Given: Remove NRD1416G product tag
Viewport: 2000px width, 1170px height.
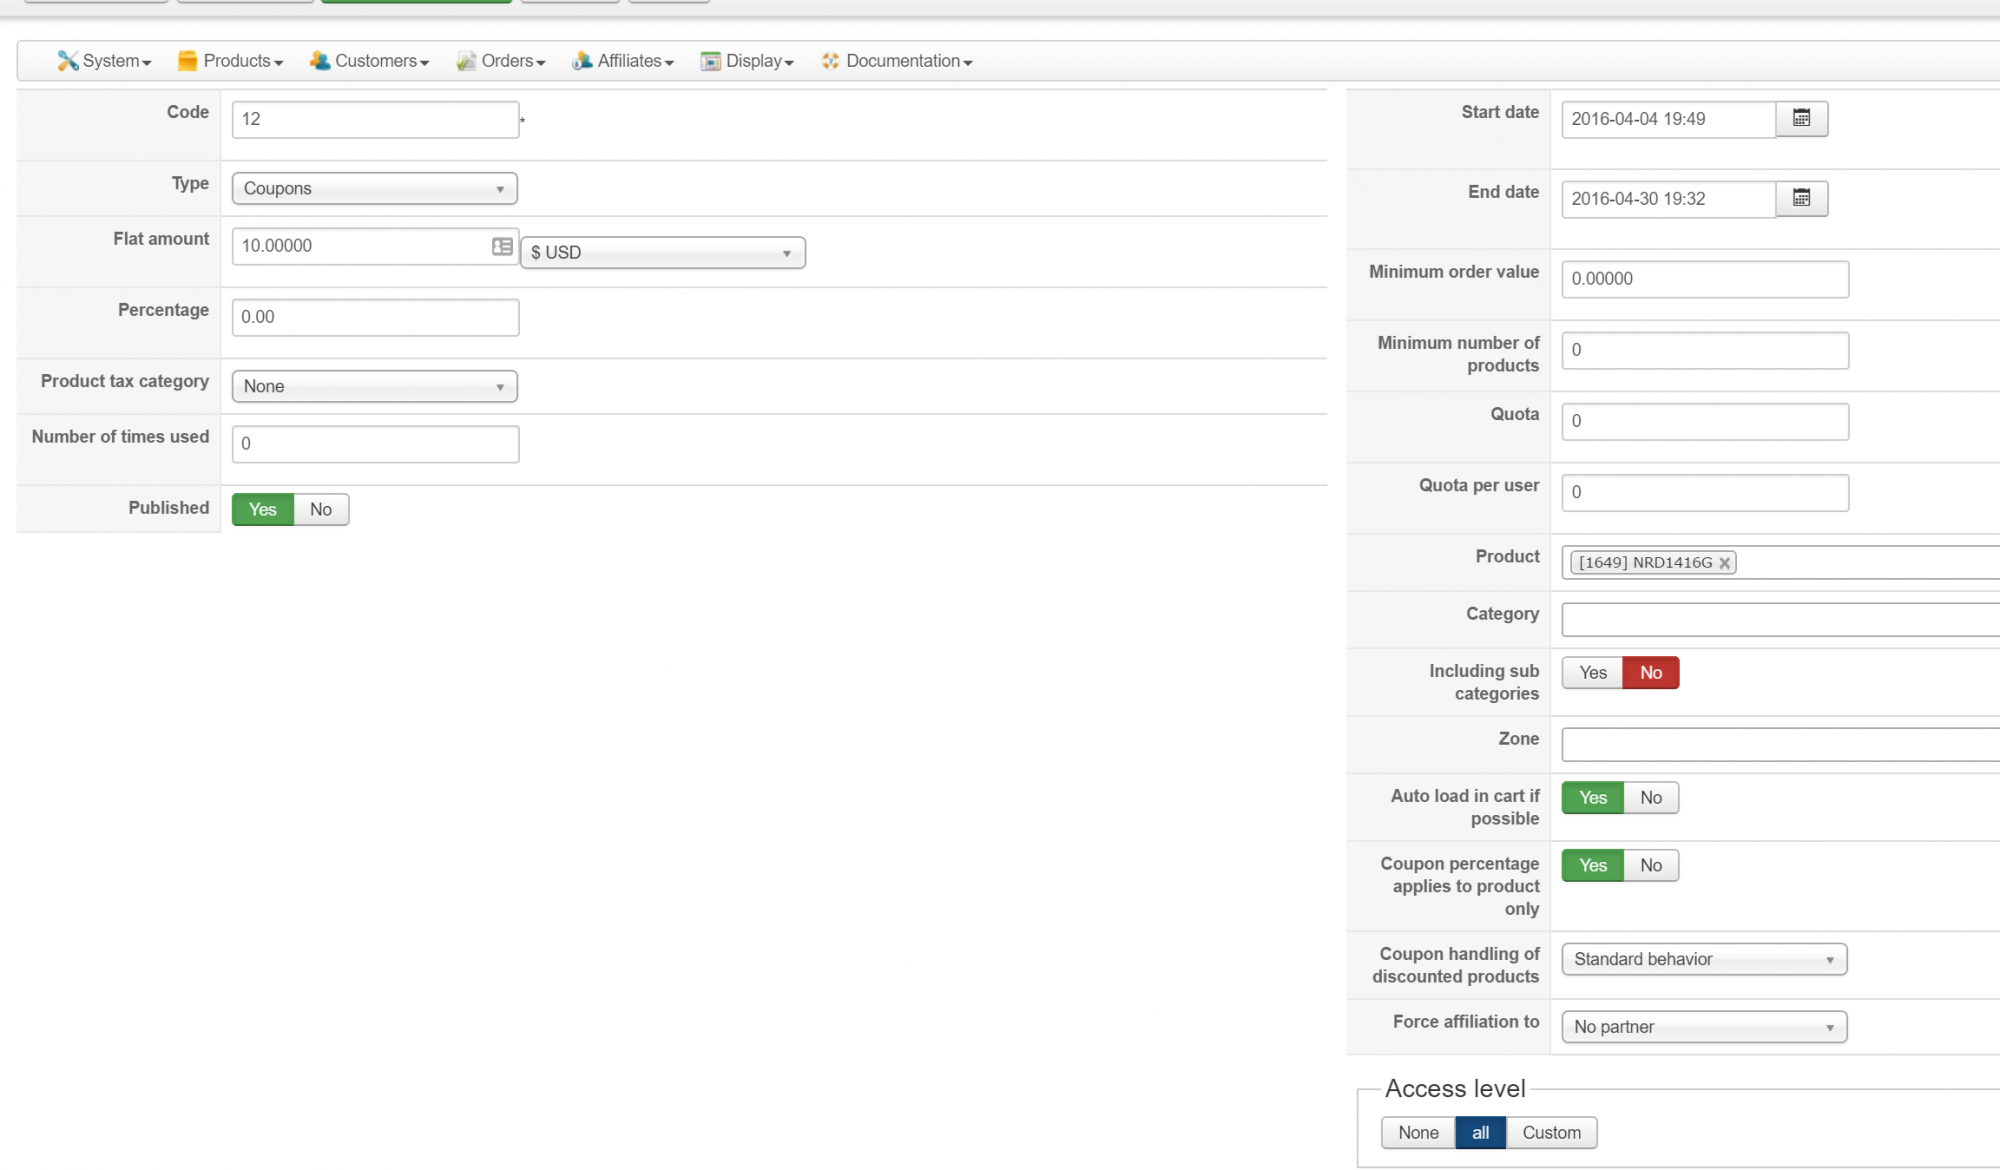Looking at the screenshot, I should [x=1725, y=563].
